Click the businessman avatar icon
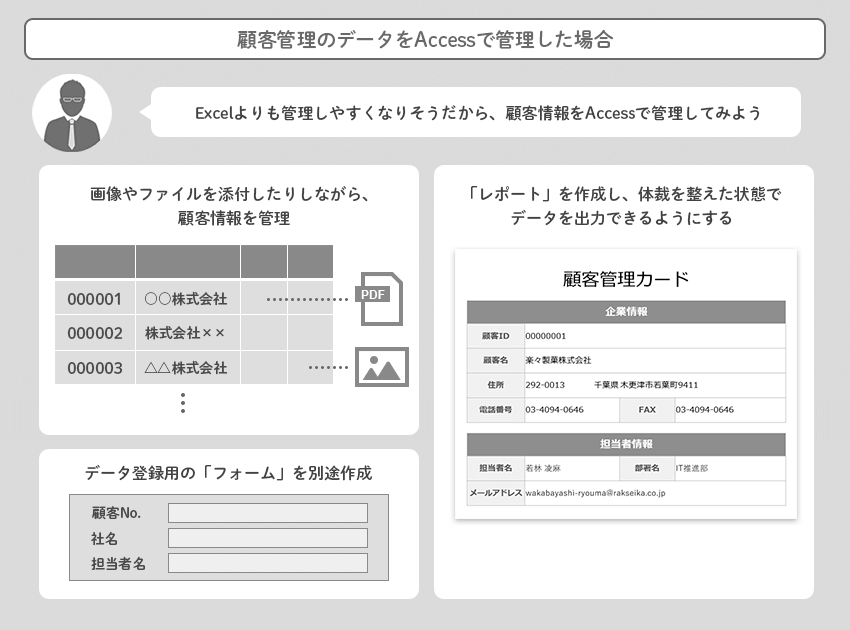The image size is (850, 630). pyautogui.click(x=72, y=113)
